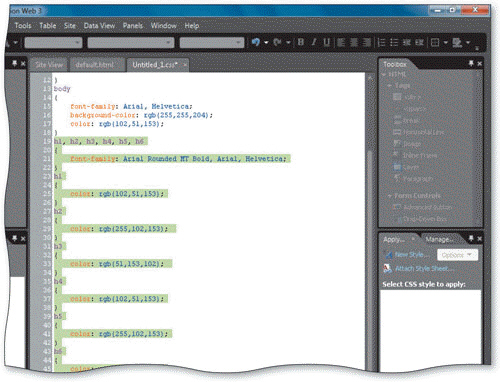Click the Redo icon

point(277,42)
